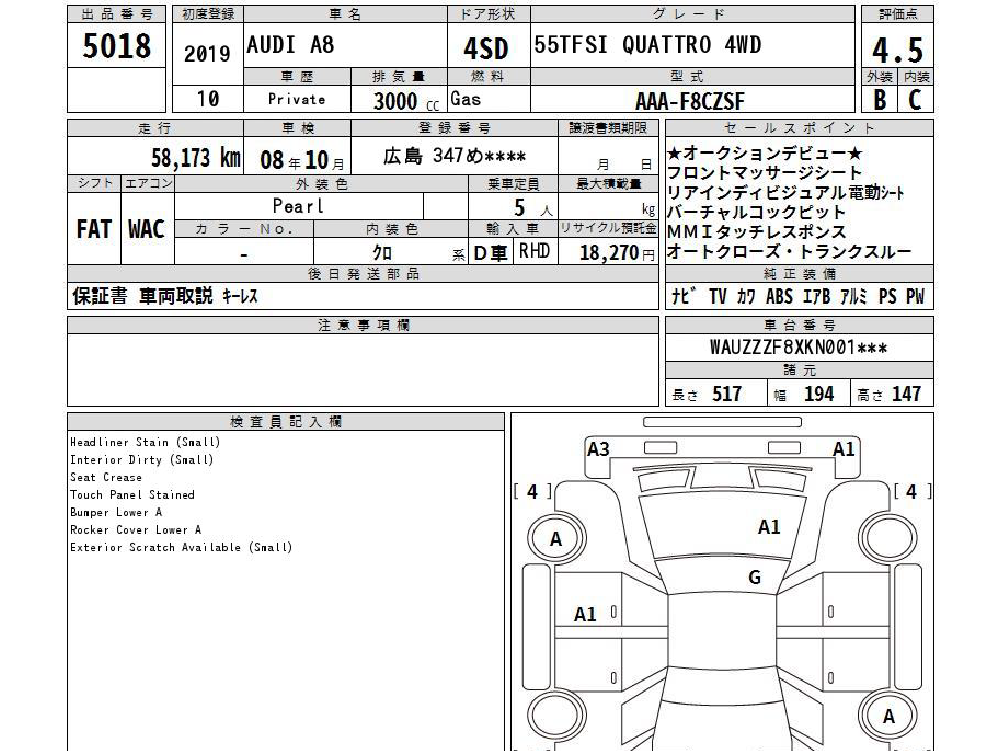Click the exterior grade B

pyautogui.click(x=880, y=100)
